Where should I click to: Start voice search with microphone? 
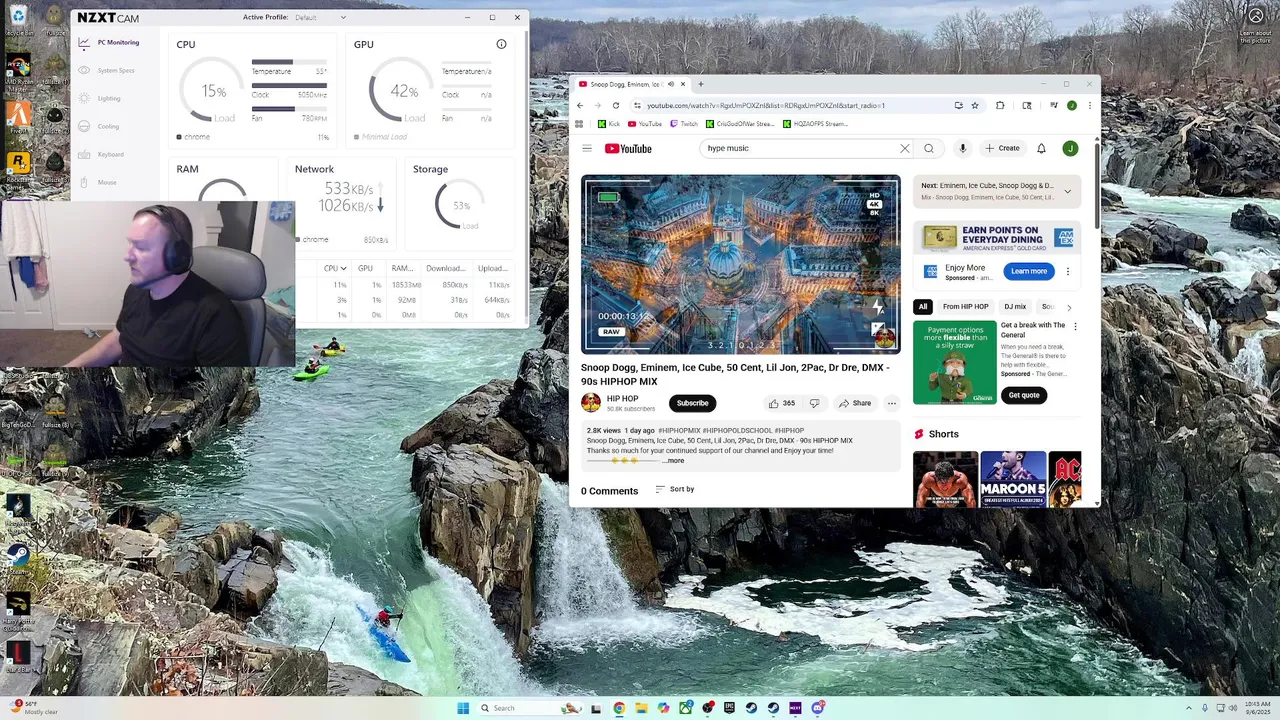[962, 148]
